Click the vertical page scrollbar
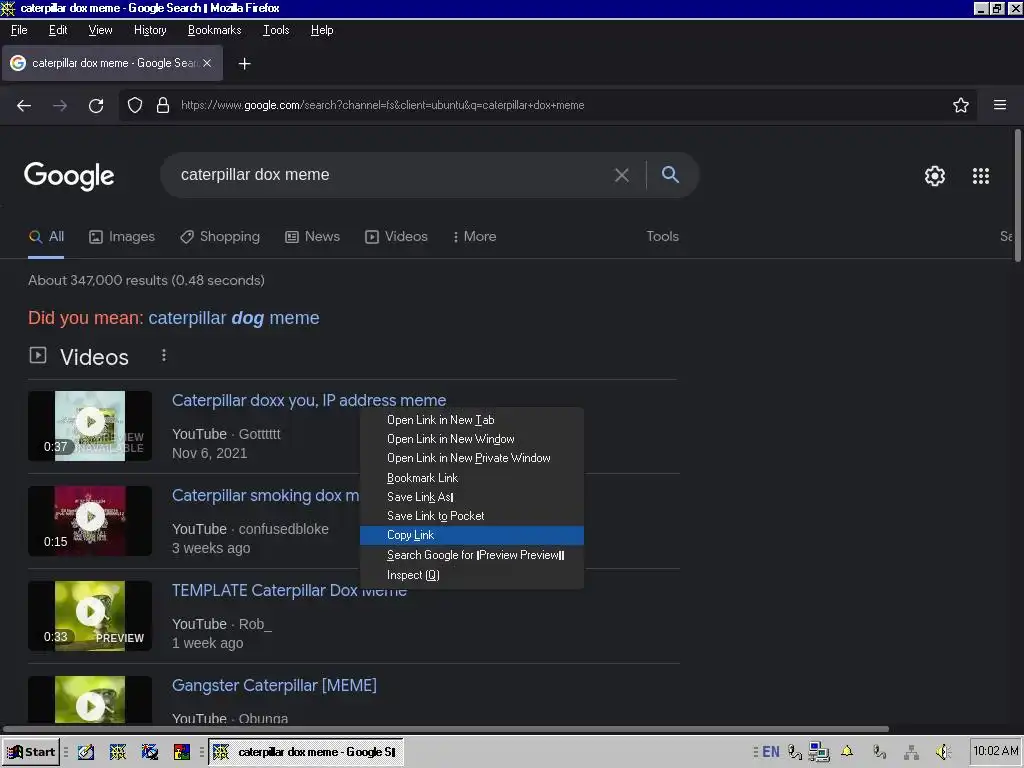Image resolution: width=1024 pixels, height=768 pixels. click(1017, 196)
